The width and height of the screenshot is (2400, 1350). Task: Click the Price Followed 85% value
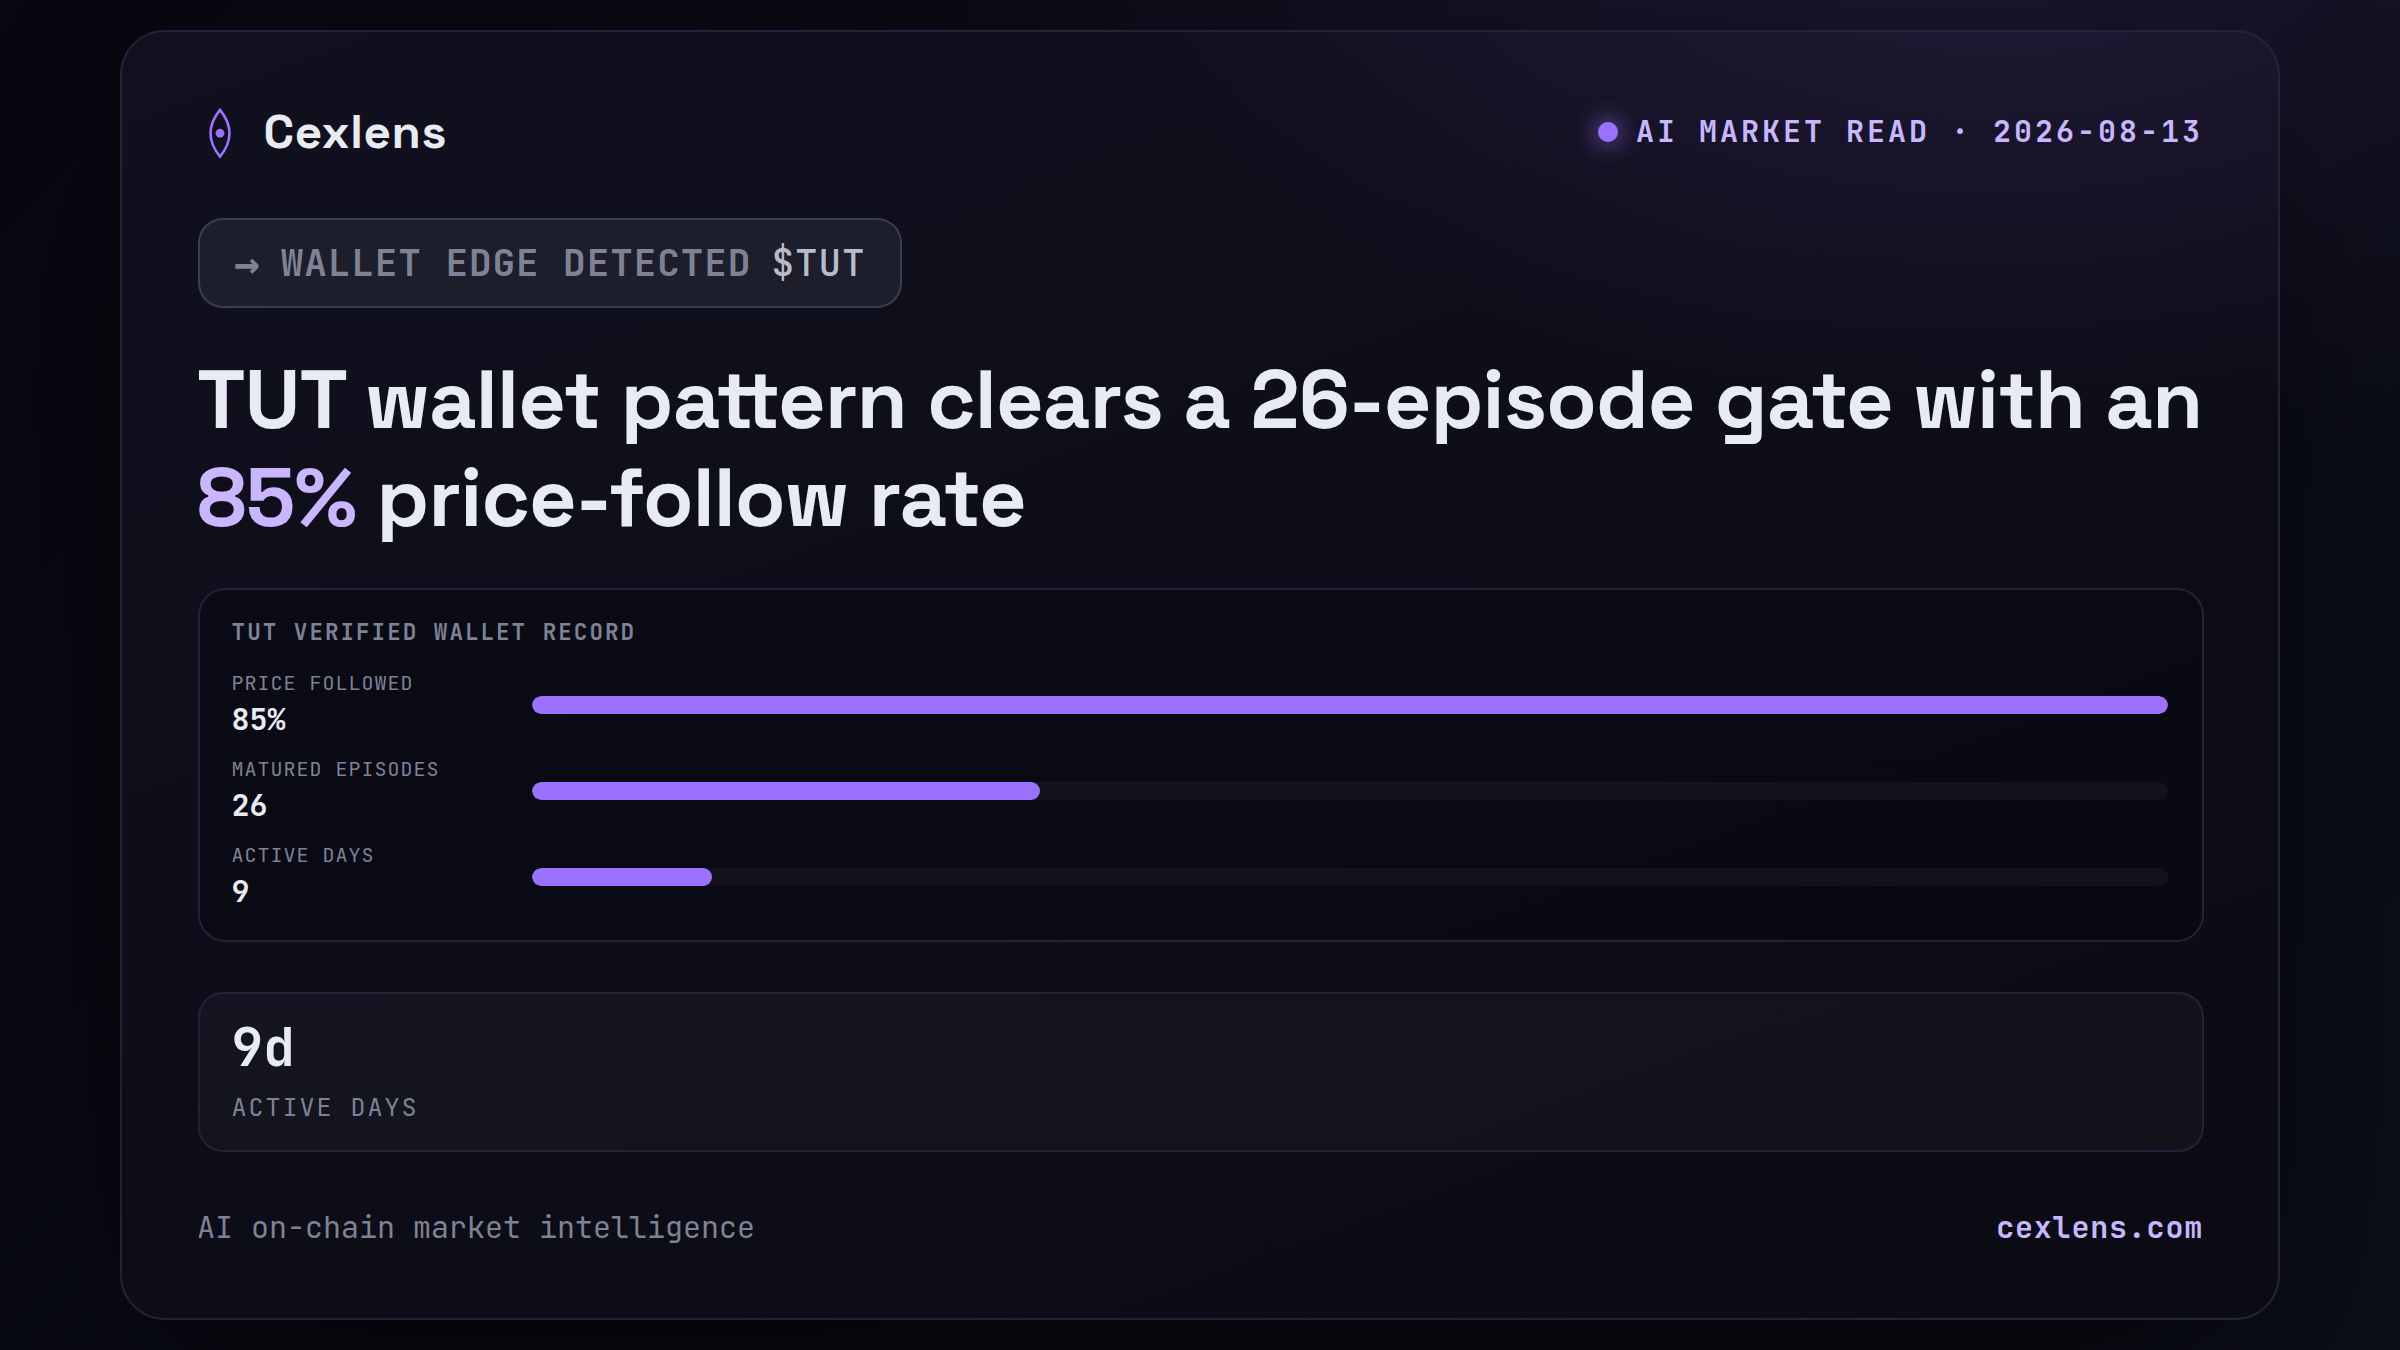259,720
